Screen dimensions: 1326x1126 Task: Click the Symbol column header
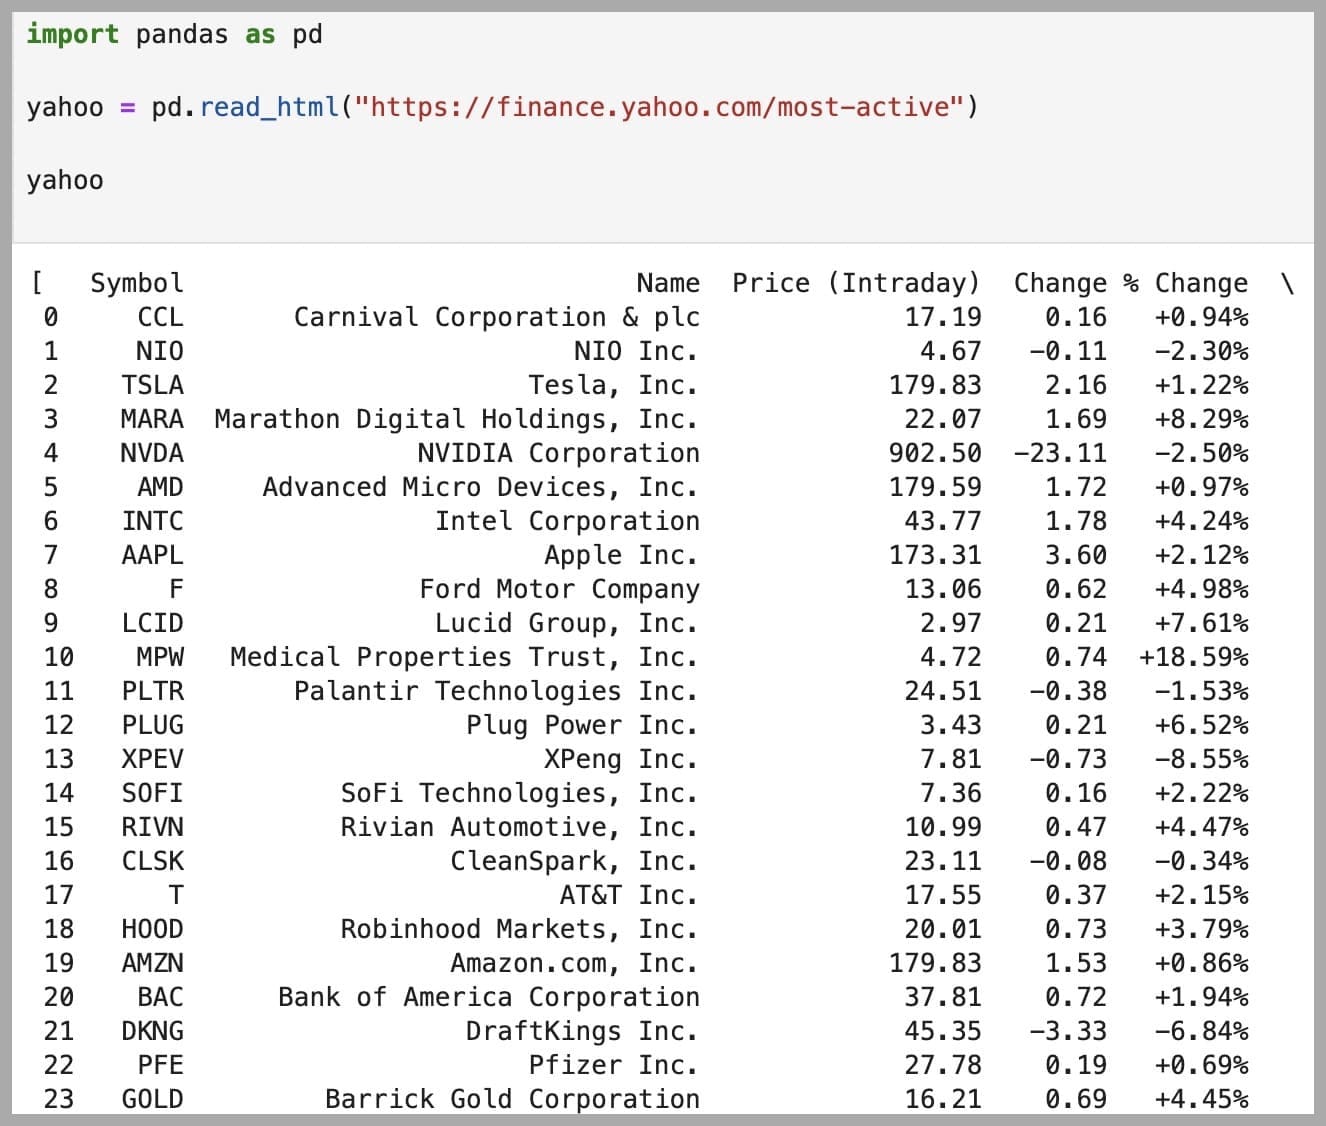[137, 283]
